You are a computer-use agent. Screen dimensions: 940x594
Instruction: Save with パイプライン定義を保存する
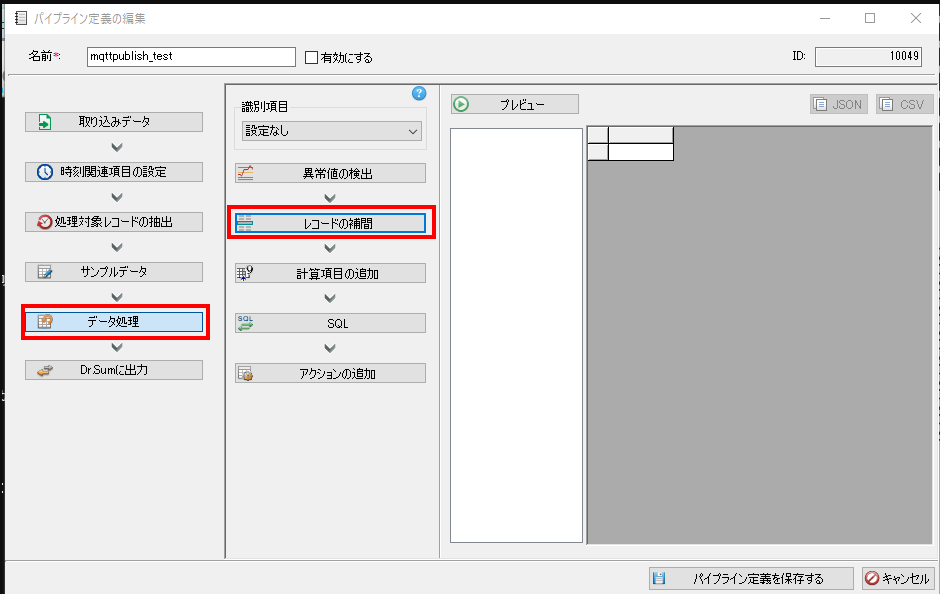coord(751,578)
